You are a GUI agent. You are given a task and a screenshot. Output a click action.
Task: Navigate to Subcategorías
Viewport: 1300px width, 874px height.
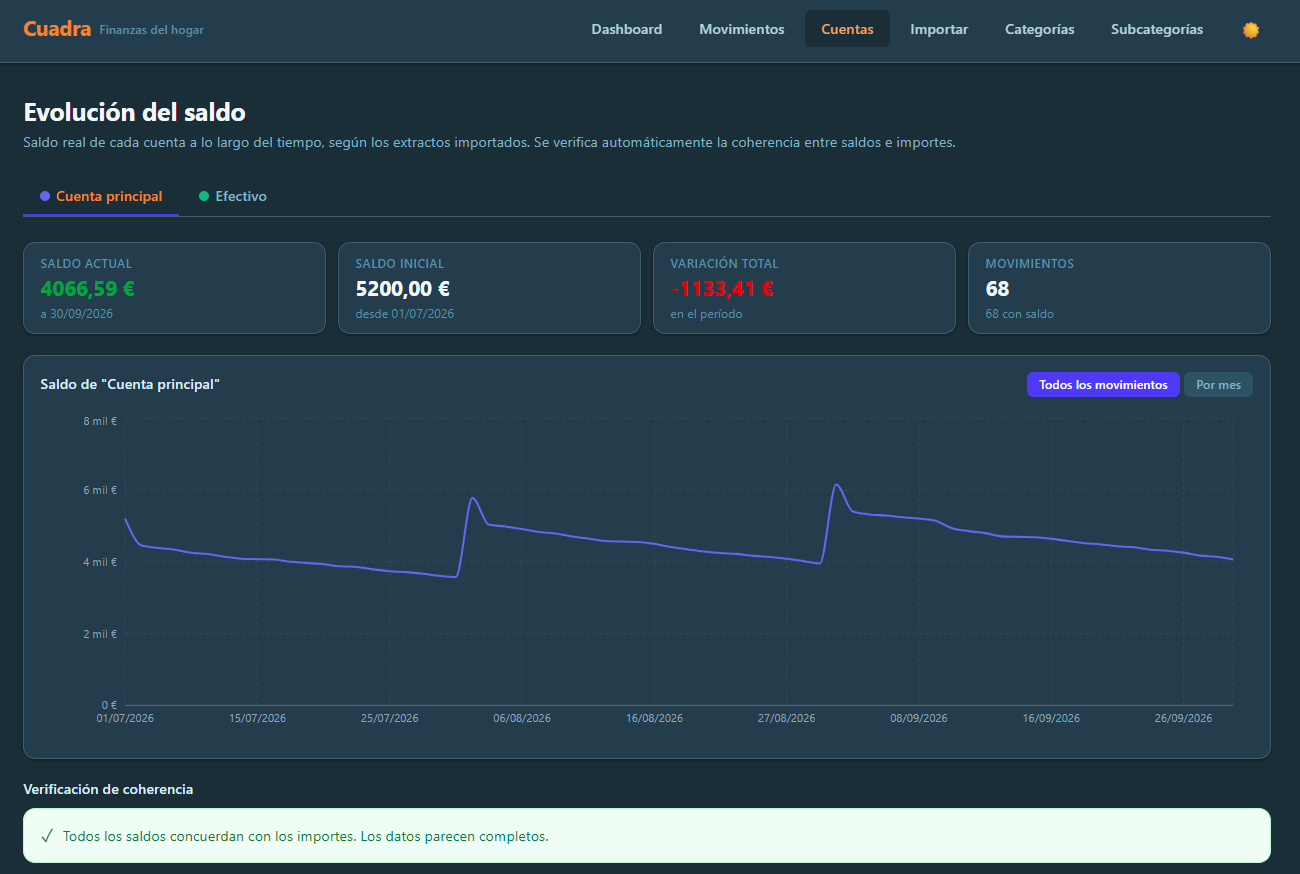[1157, 29]
